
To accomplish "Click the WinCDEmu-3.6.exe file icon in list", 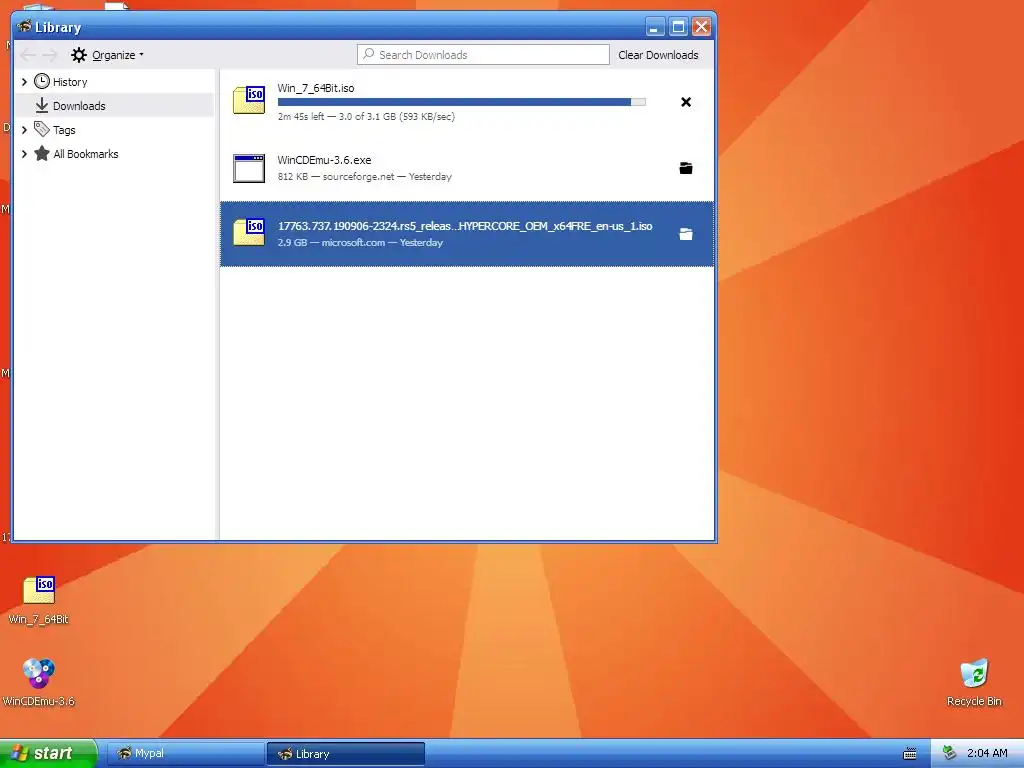I will 249,168.
